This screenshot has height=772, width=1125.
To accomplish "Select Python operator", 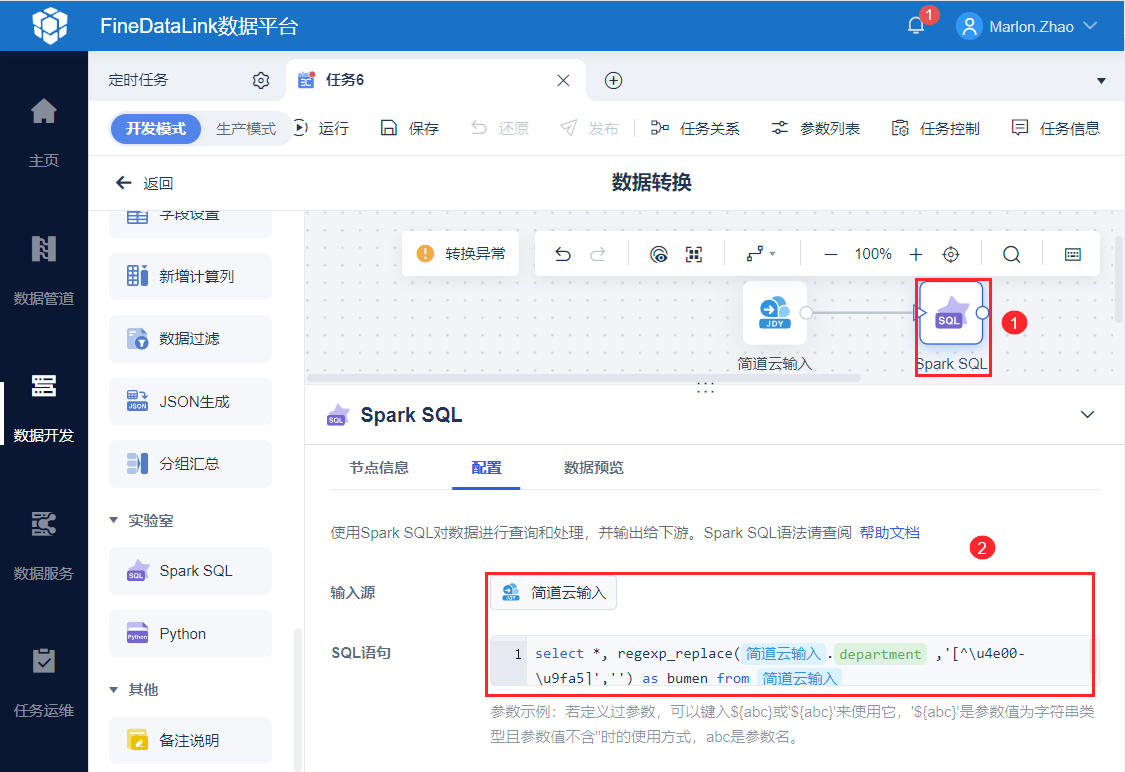I will 190,634.
